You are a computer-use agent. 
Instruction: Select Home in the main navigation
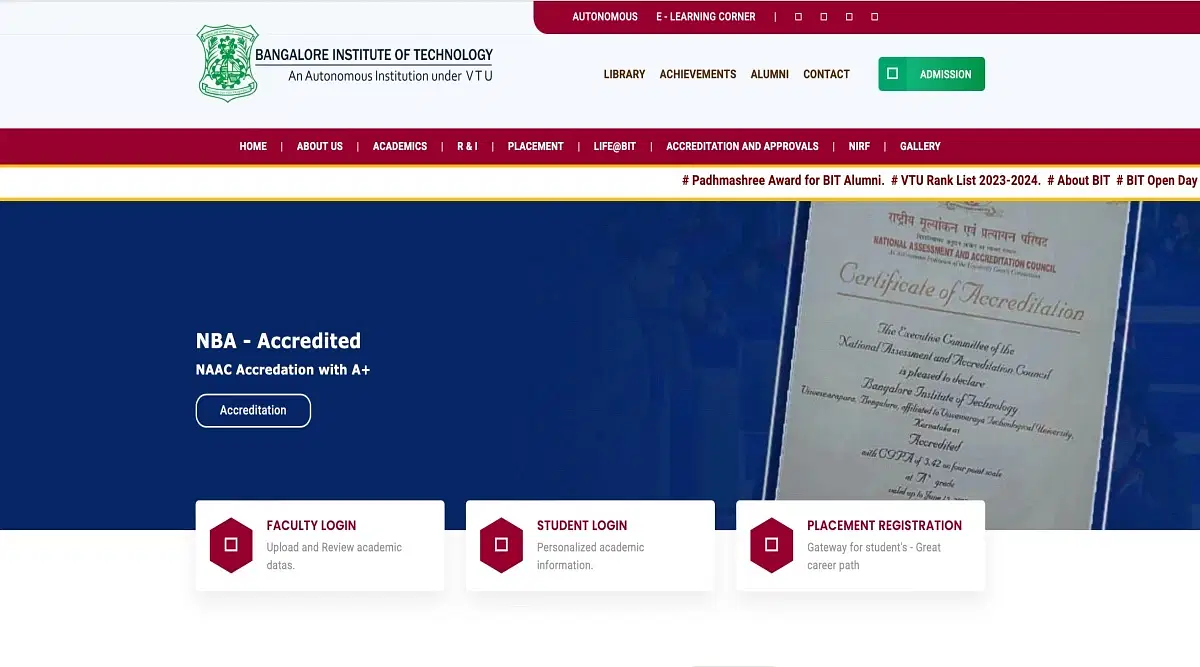(x=253, y=146)
